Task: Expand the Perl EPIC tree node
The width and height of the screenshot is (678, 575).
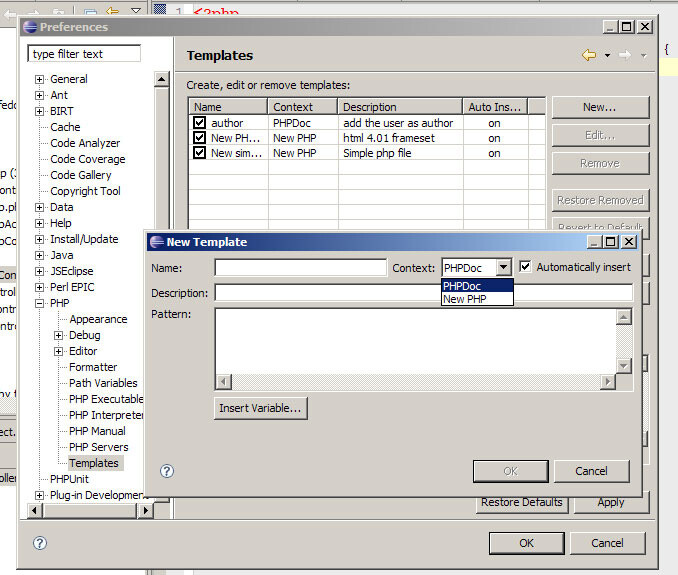Action: (x=39, y=287)
